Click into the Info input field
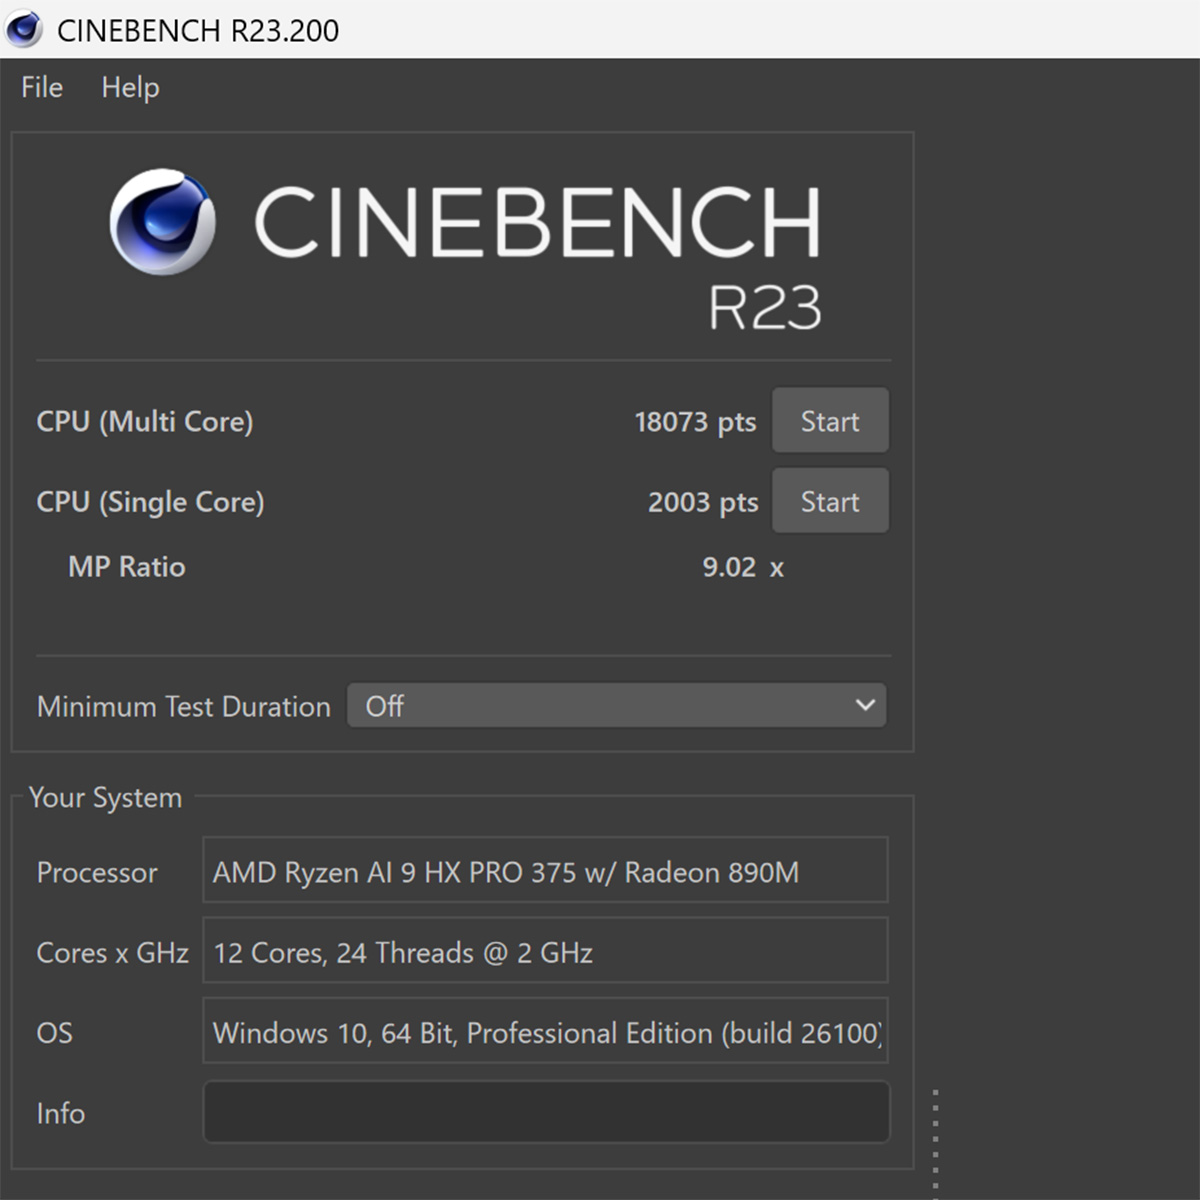Viewport: 1200px width, 1200px height. coord(546,1112)
